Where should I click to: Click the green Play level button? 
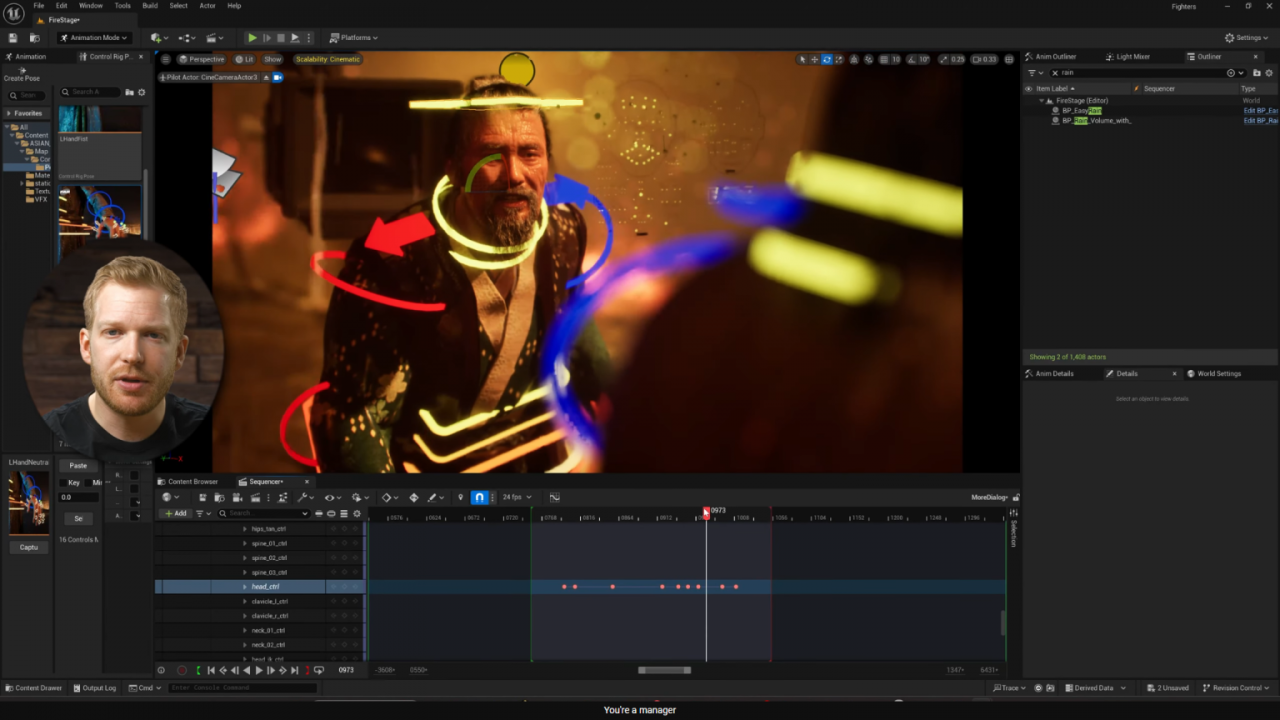252,38
